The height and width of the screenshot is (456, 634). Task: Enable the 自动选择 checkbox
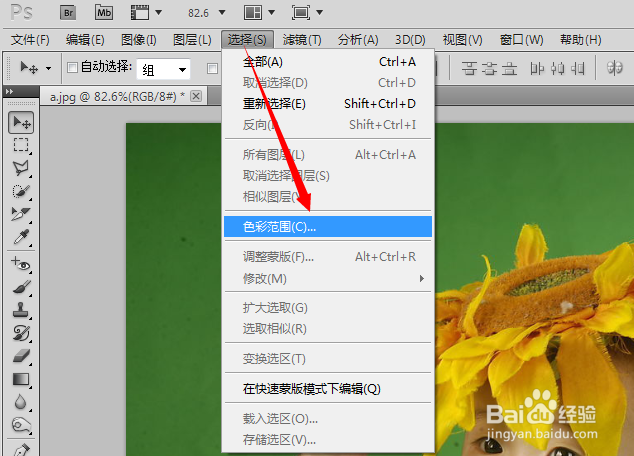click(72, 67)
